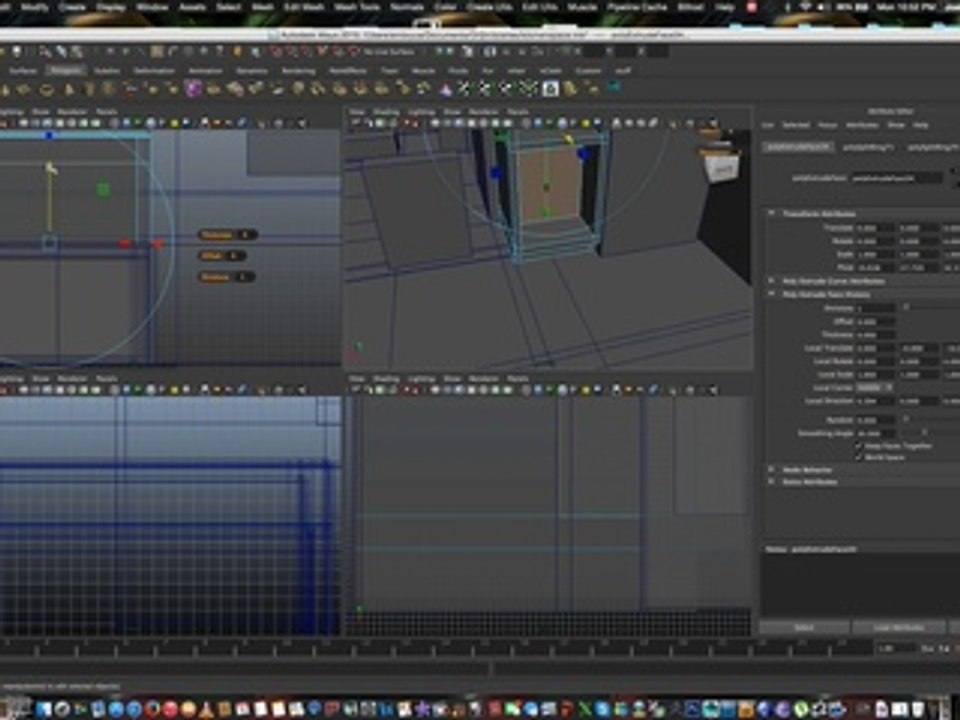This screenshot has width=960, height=720.
Task: Open Lighting menu in perspective viewport
Action: pos(421,112)
